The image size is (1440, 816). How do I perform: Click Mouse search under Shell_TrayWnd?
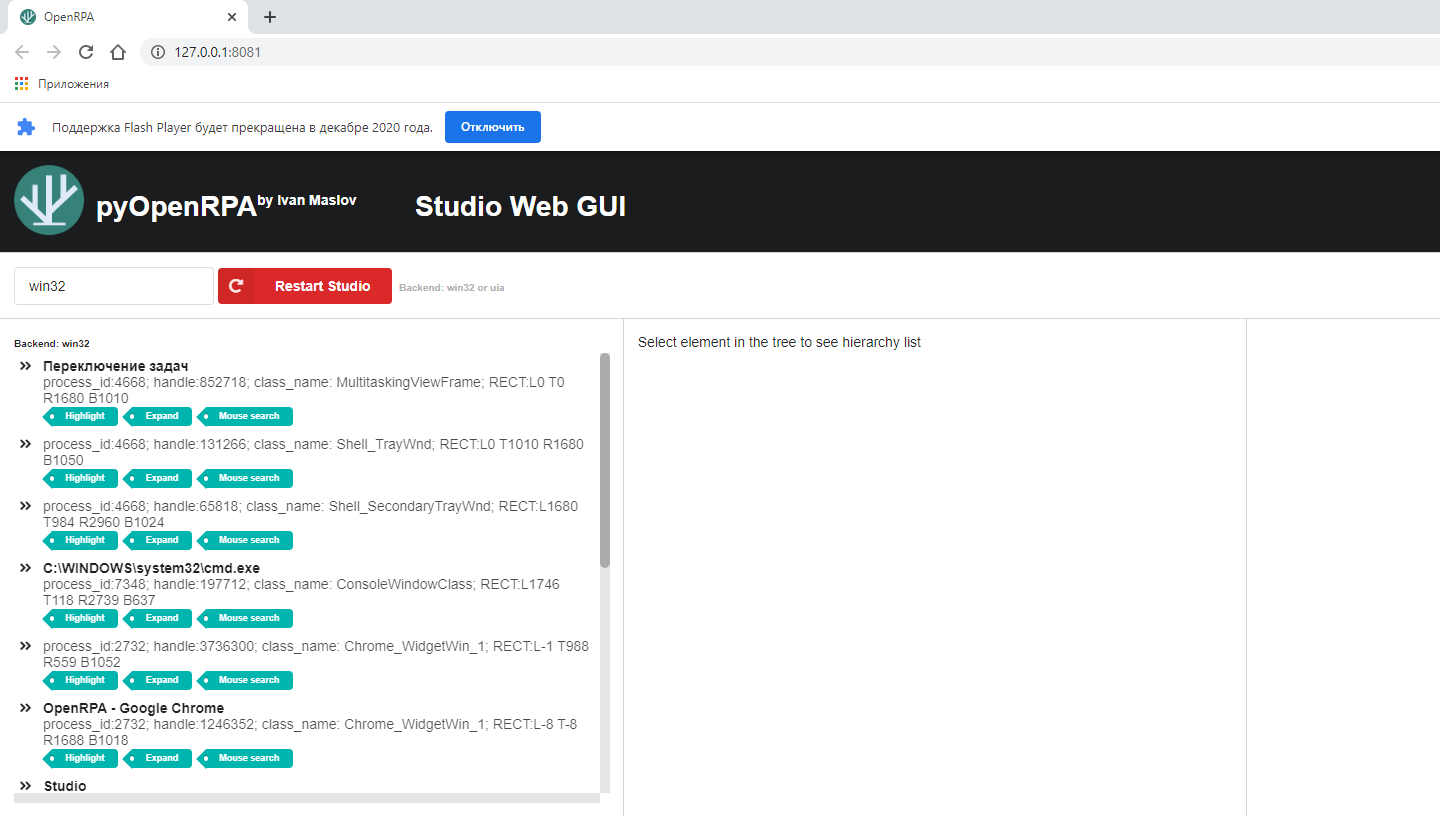click(245, 478)
